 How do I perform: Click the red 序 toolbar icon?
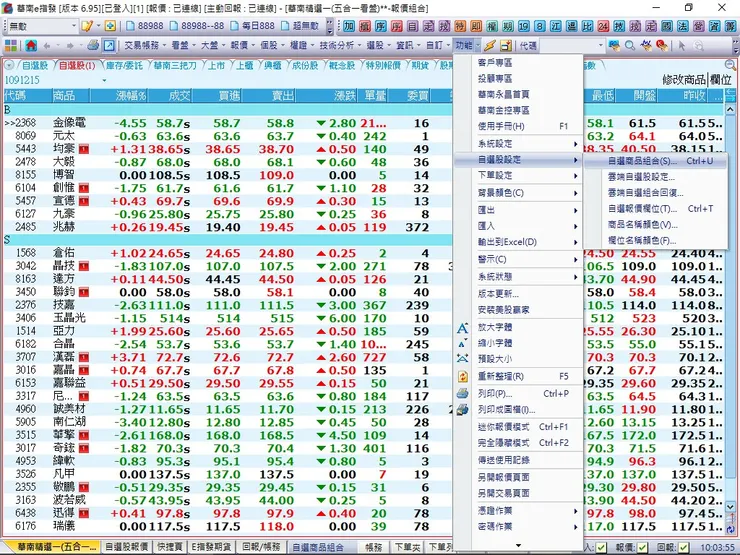[x=396, y=26]
